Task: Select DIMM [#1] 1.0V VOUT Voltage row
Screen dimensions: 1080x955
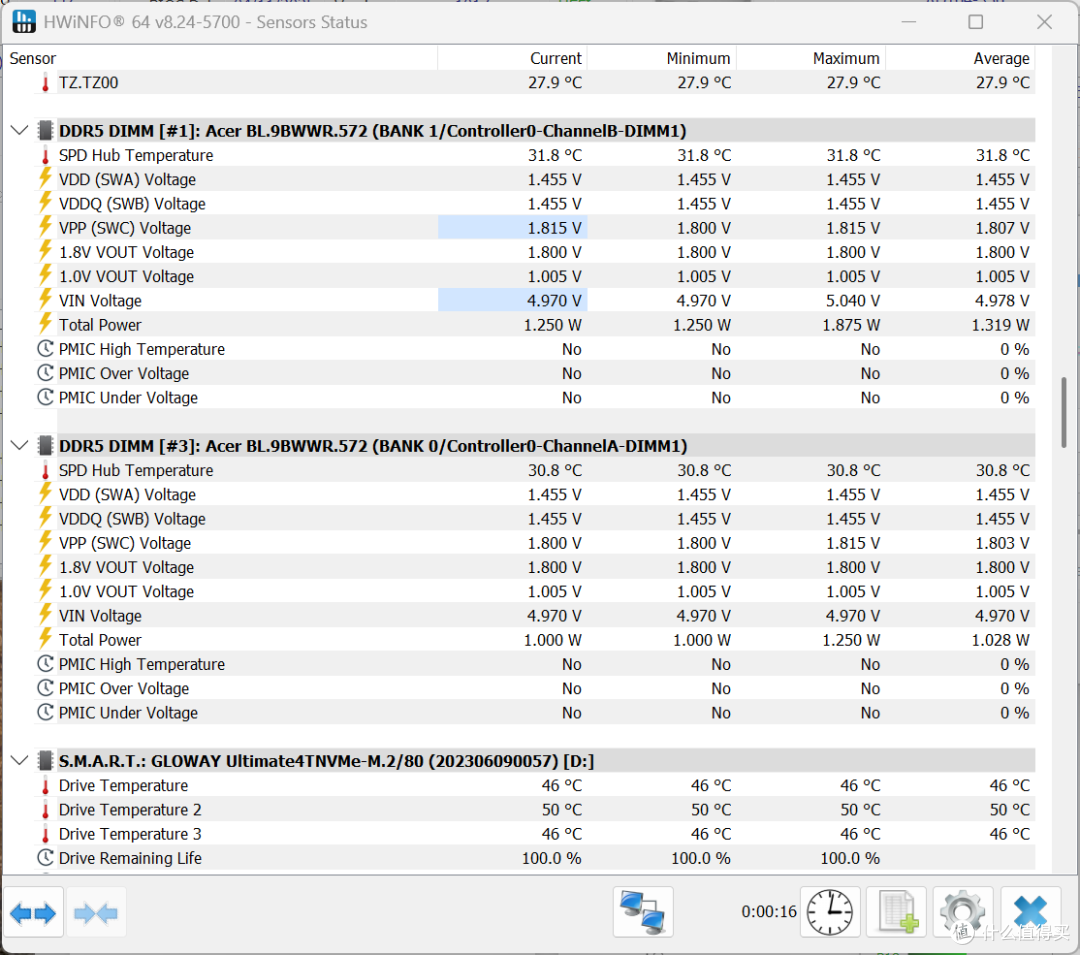Action: pyautogui.click(x=534, y=276)
